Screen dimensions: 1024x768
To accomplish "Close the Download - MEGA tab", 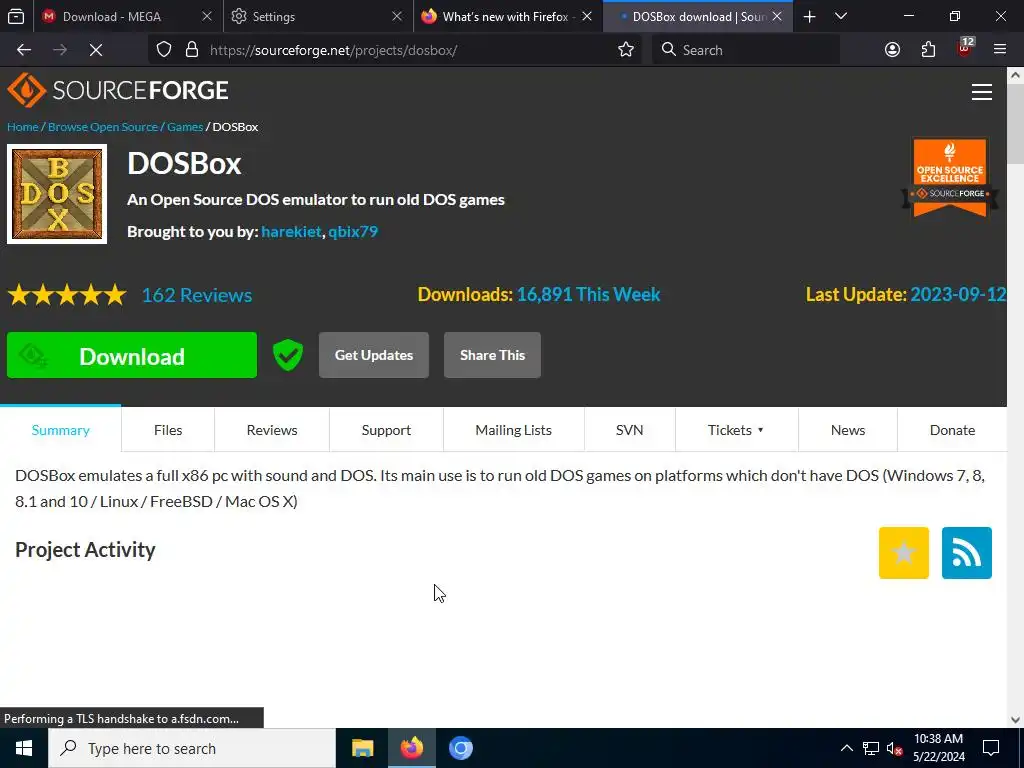I will [207, 16].
